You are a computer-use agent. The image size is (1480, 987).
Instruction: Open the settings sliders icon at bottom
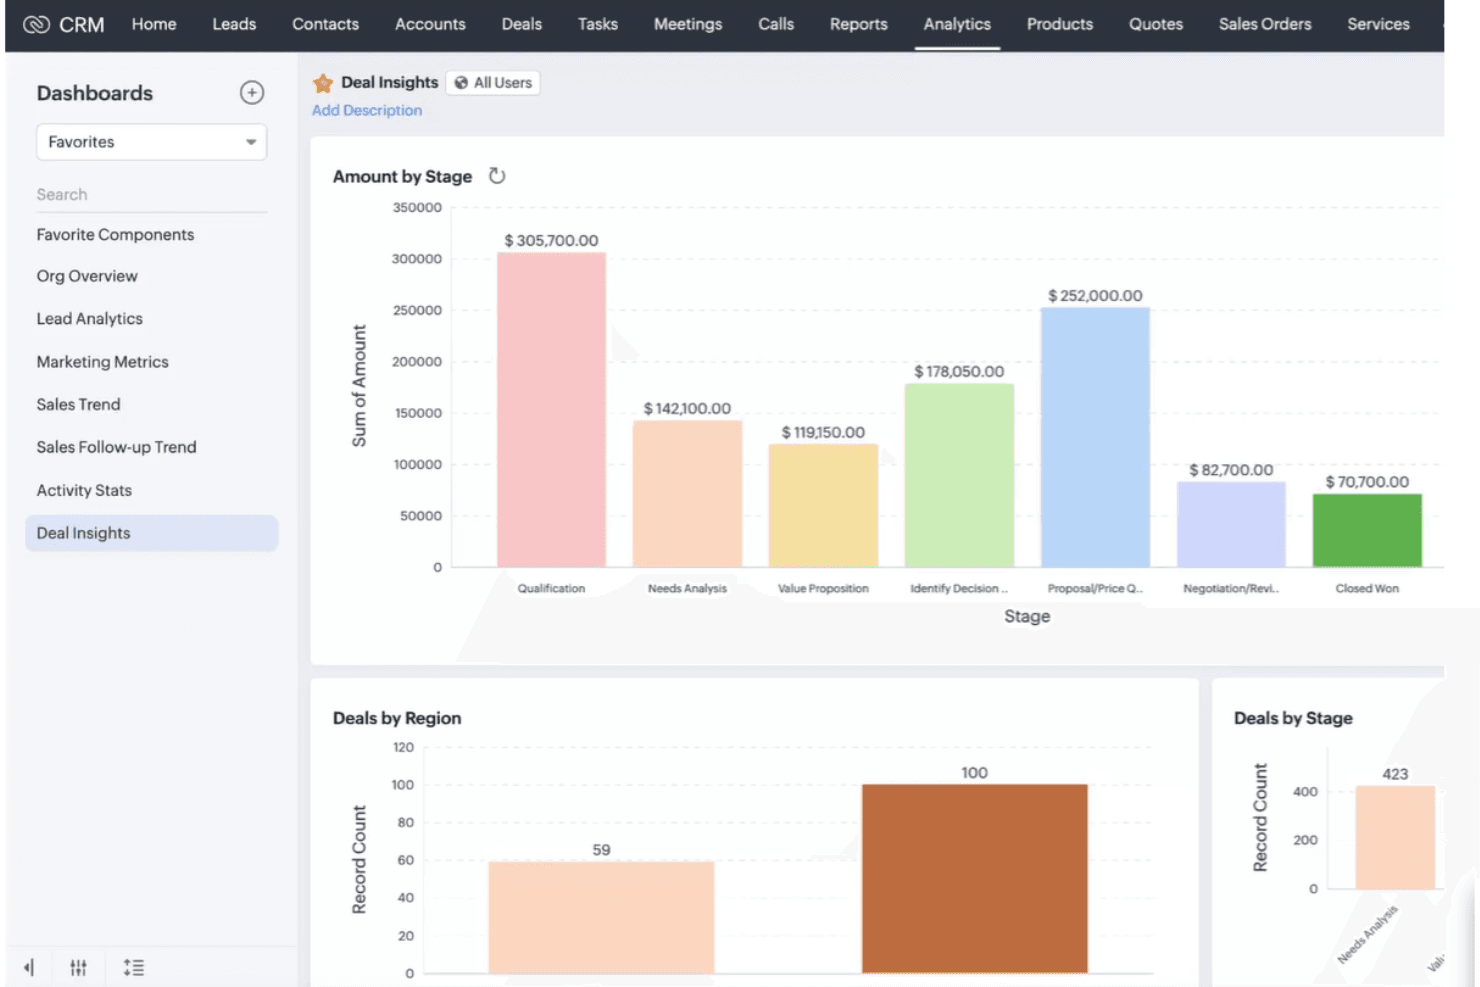[x=78, y=967]
